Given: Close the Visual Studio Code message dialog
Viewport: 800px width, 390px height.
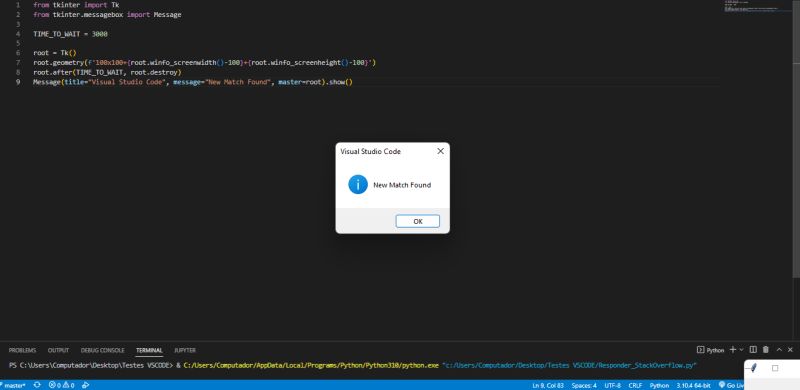Looking at the screenshot, I should [x=440, y=151].
